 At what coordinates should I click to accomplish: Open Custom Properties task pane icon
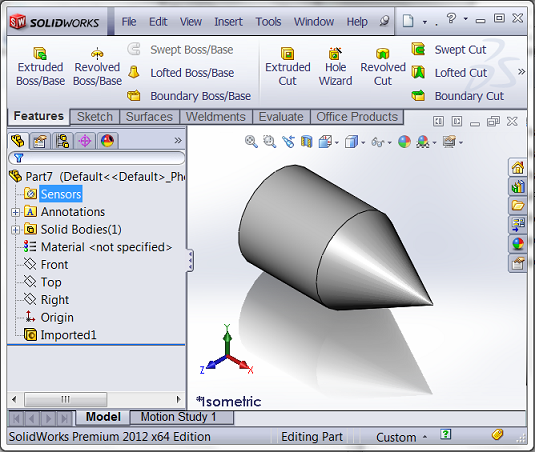pos(518,263)
